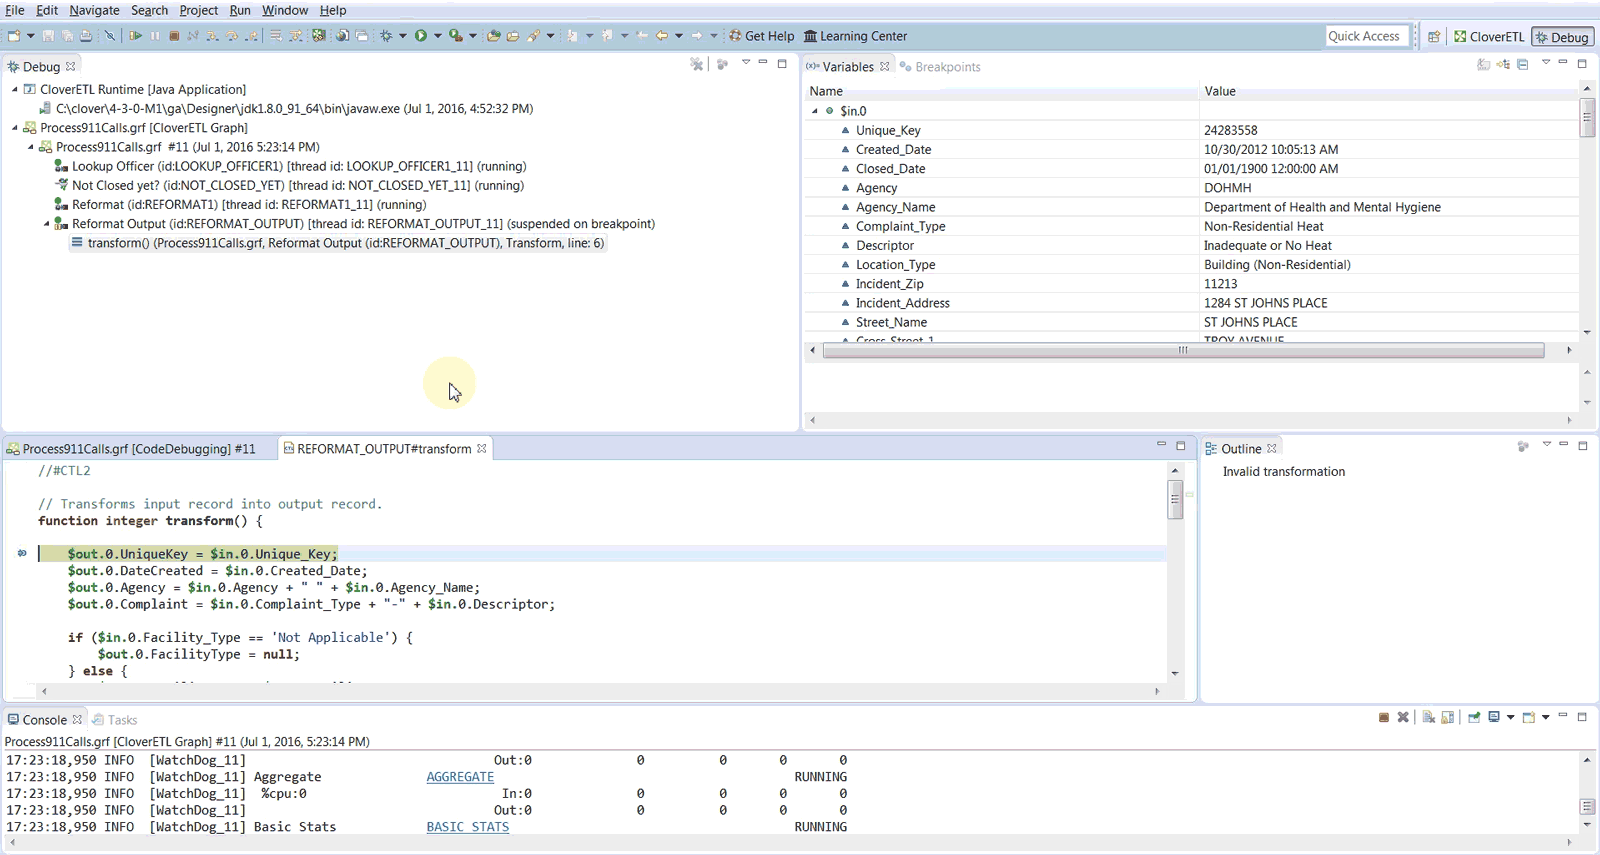Image resolution: width=1600 pixels, height=855 pixels.
Task: Open the Window menu
Action: tap(285, 10)
